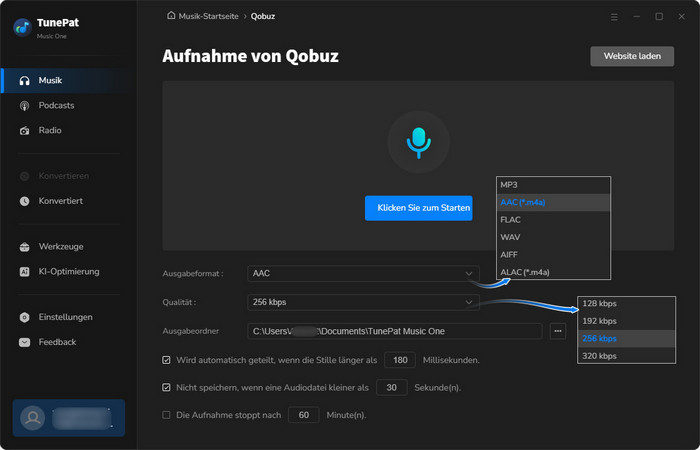Choose WAV output format
The image size is (700, 450).
click(553, 237)
